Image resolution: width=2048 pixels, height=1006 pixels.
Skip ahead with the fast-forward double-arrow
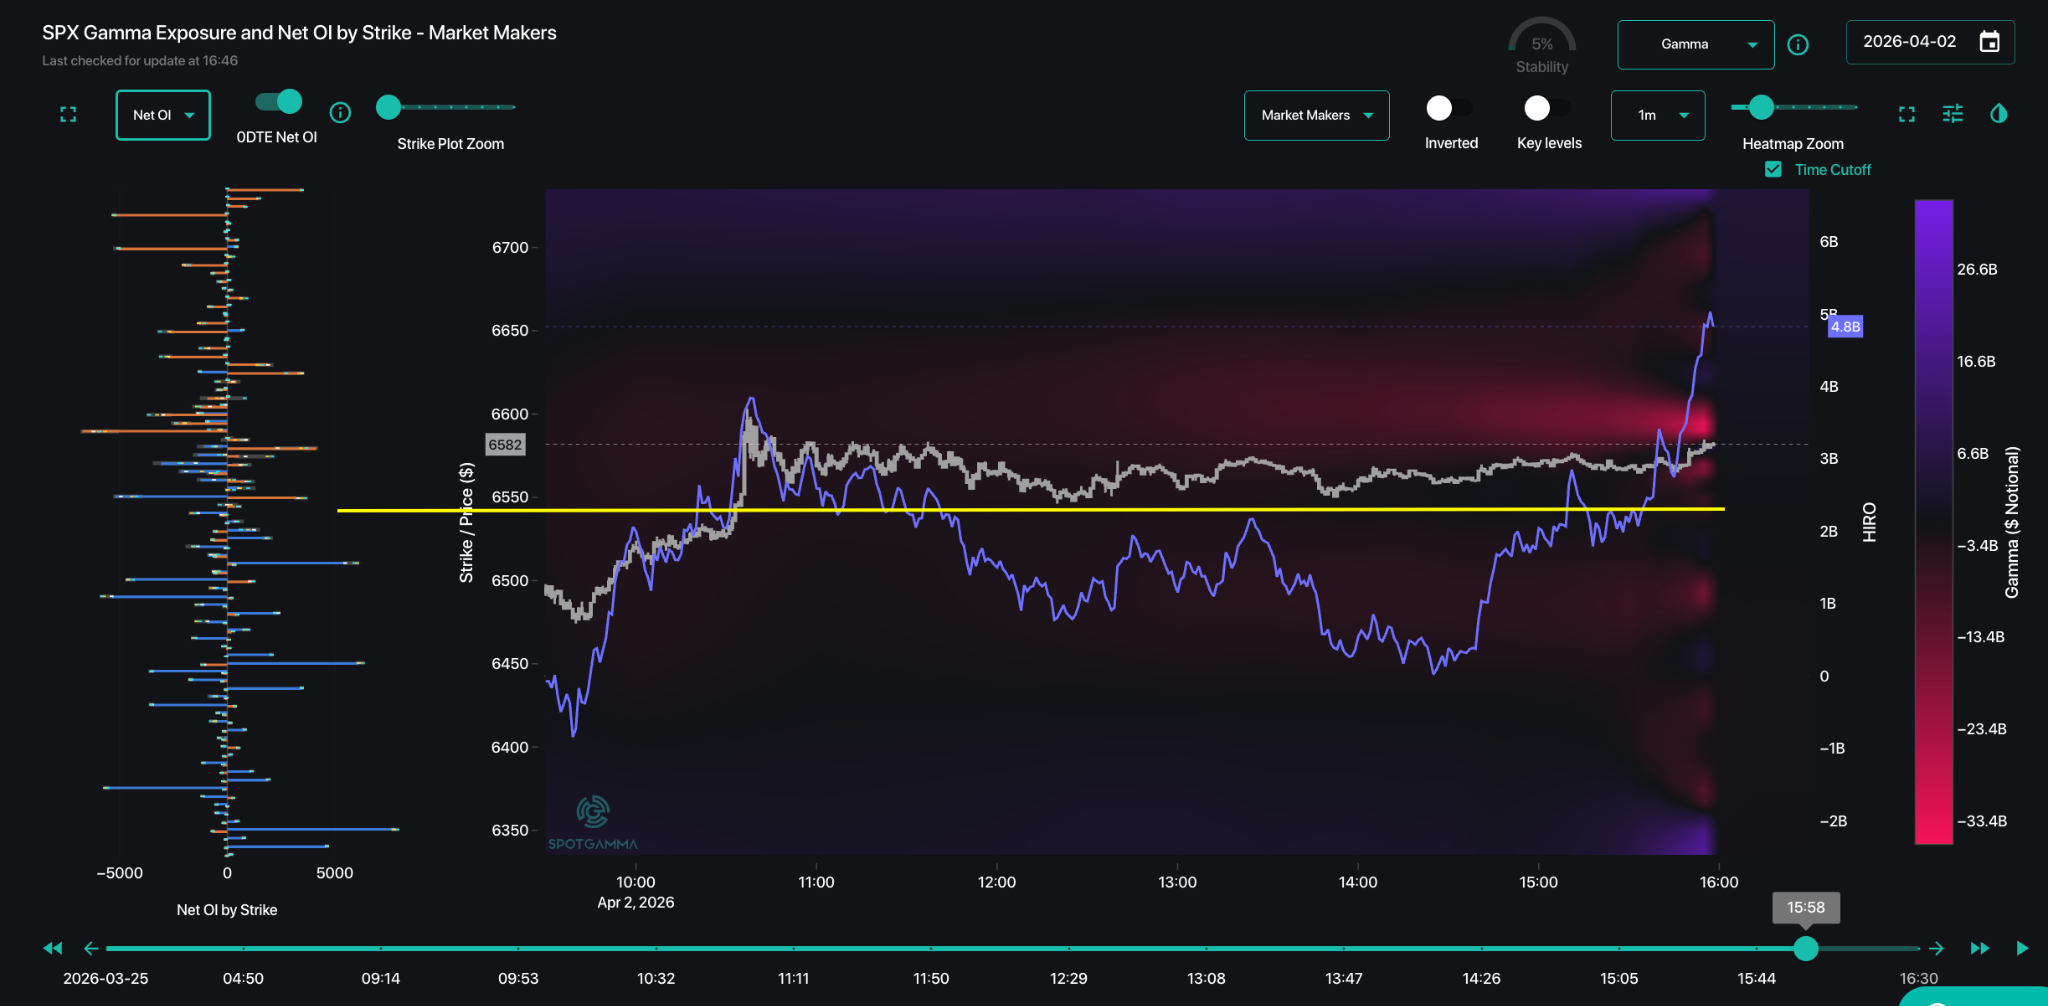(x=1980, y=948)
